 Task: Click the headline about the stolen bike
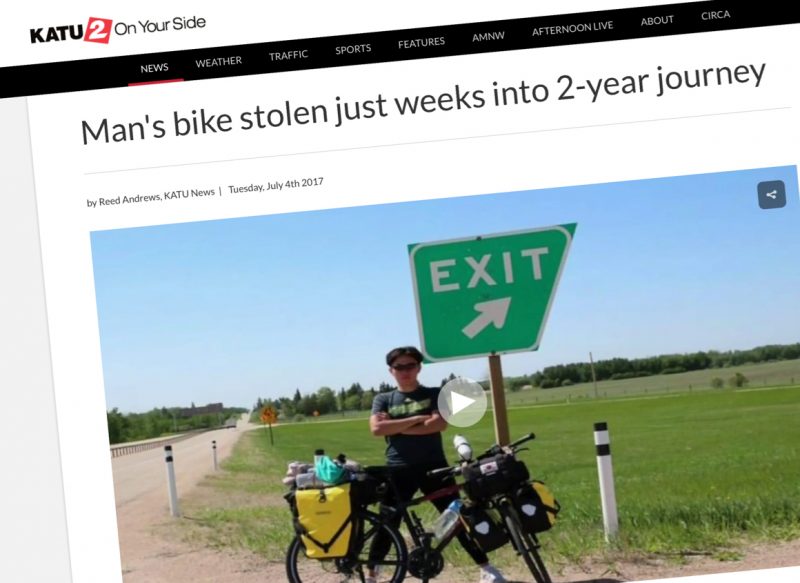point(423,103)
